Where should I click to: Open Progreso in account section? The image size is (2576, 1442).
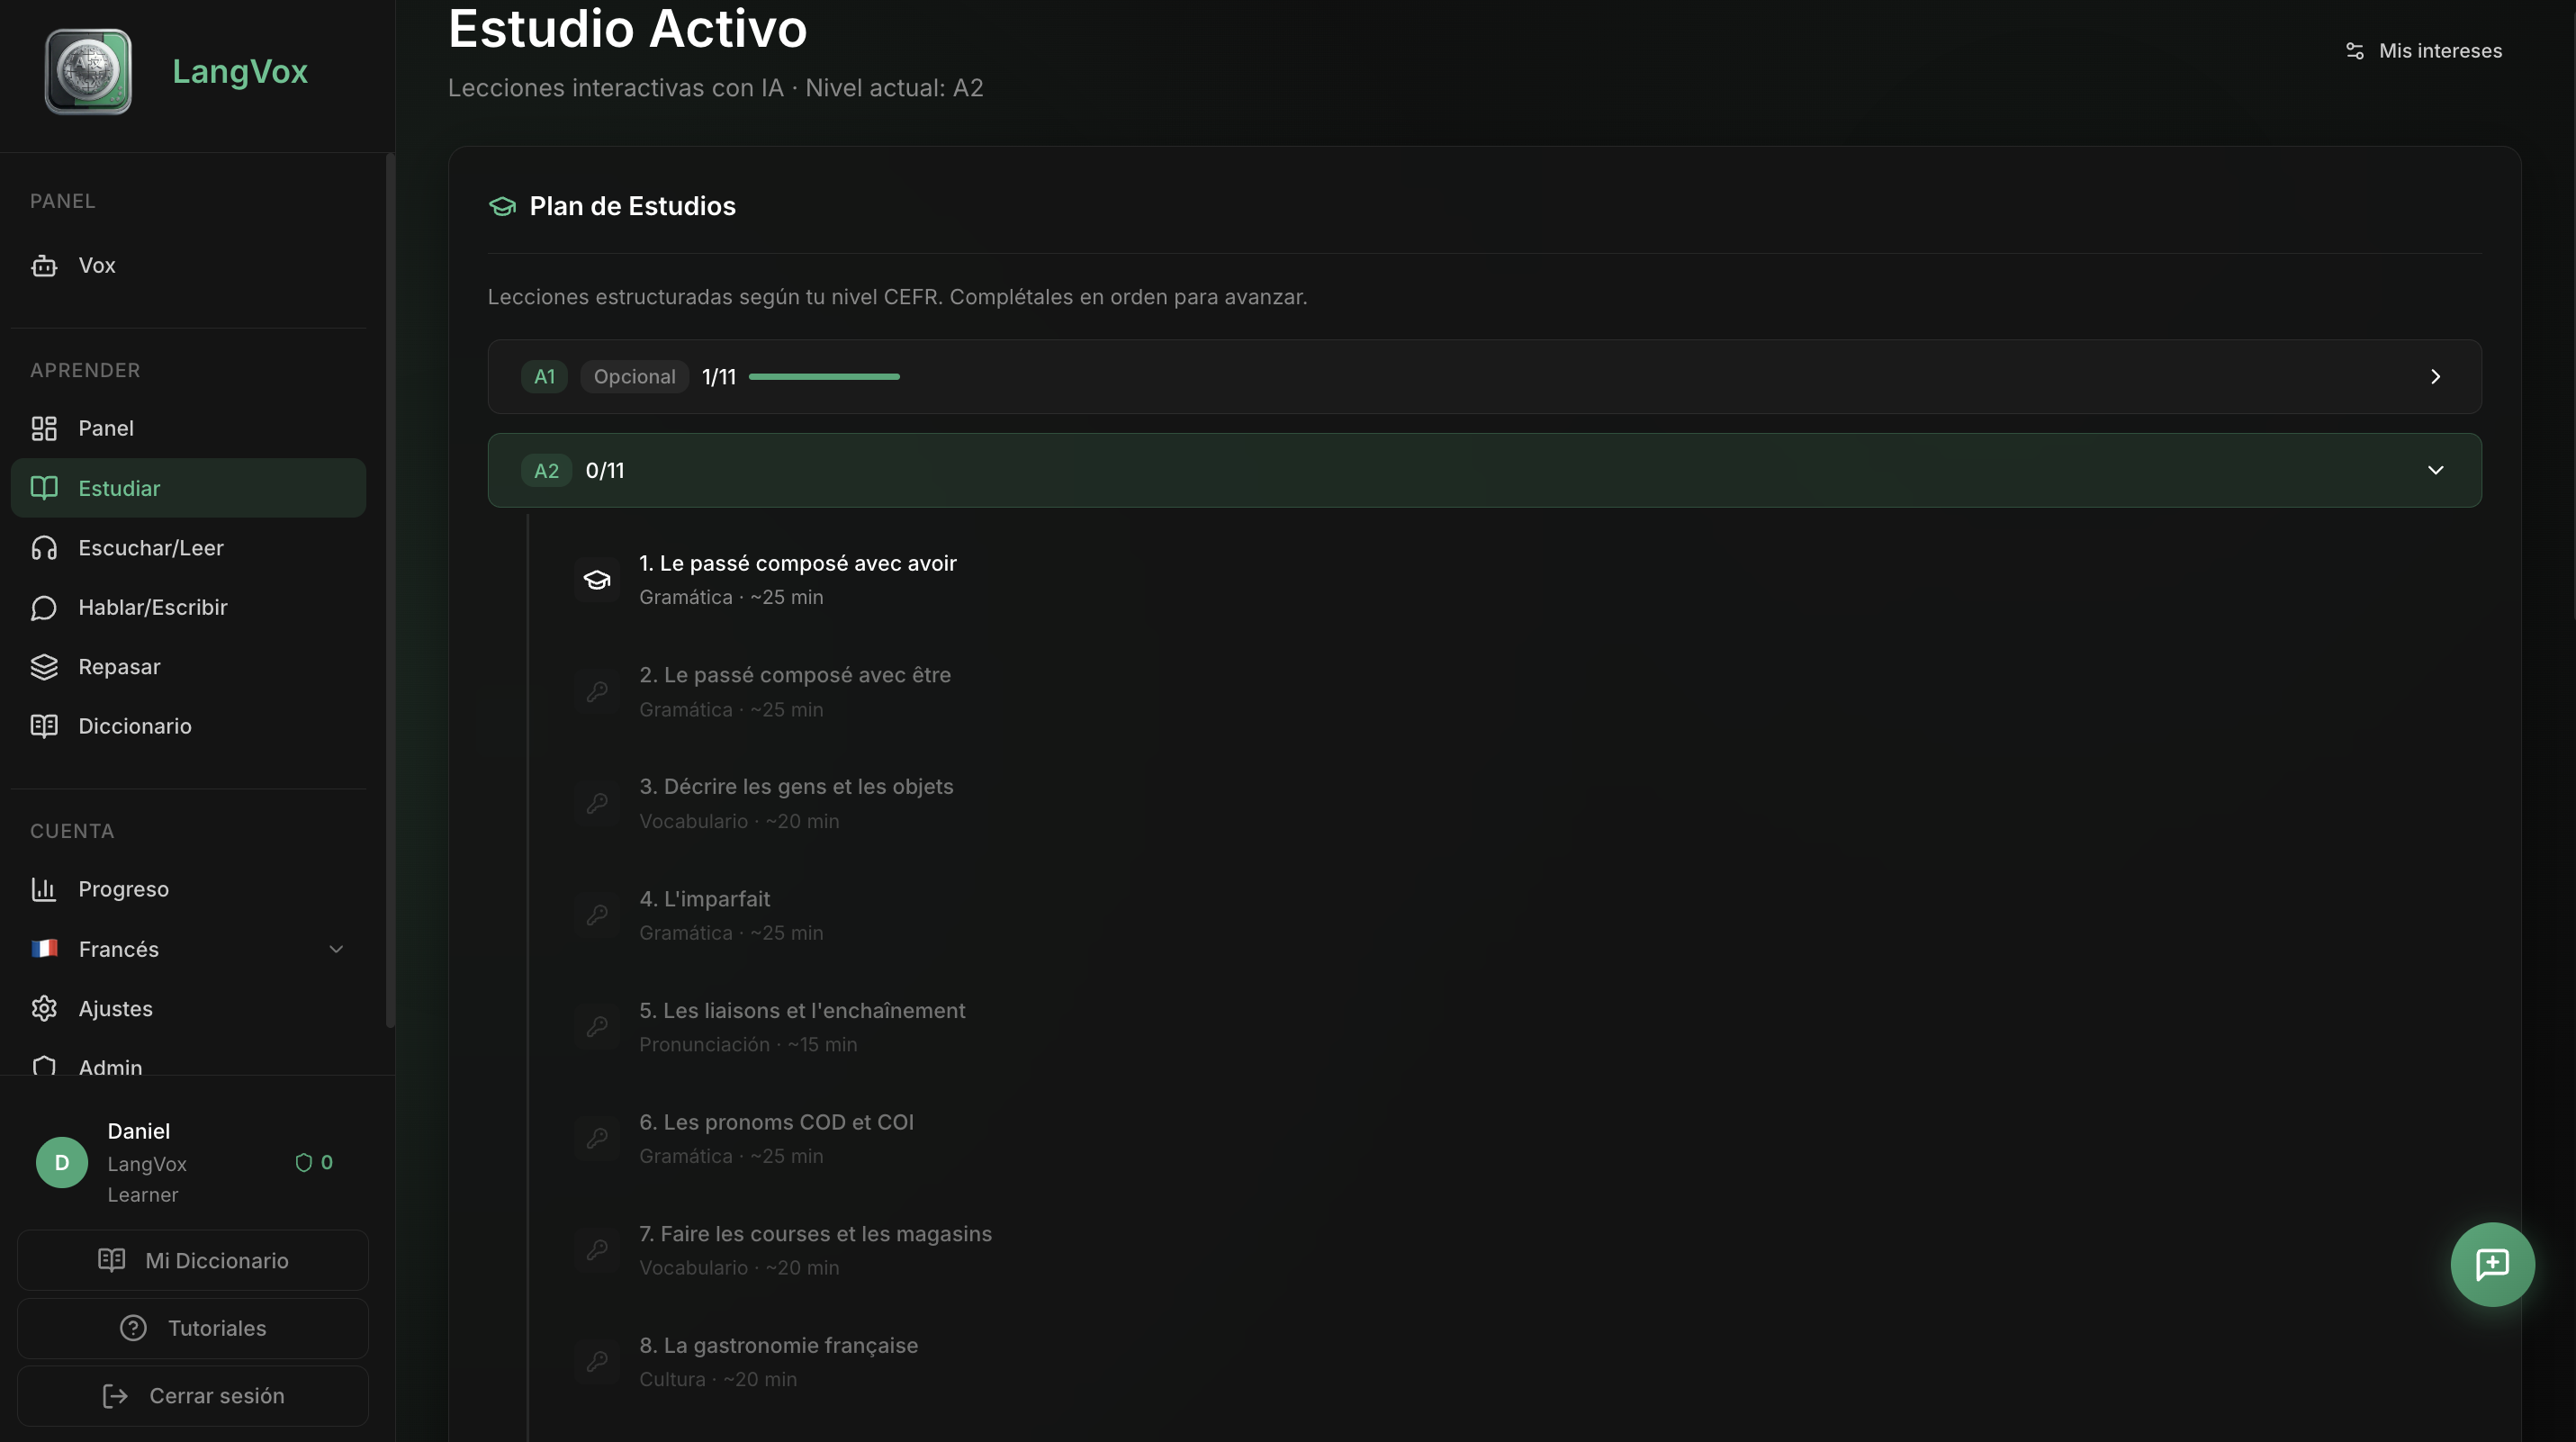click(x=188, y=889)
